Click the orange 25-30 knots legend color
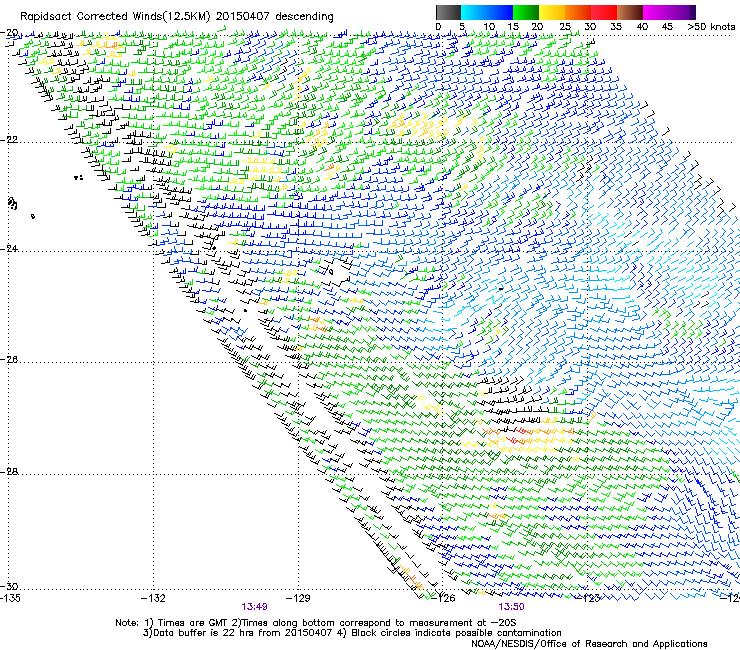The image size is (740, 650). (578, 12)
